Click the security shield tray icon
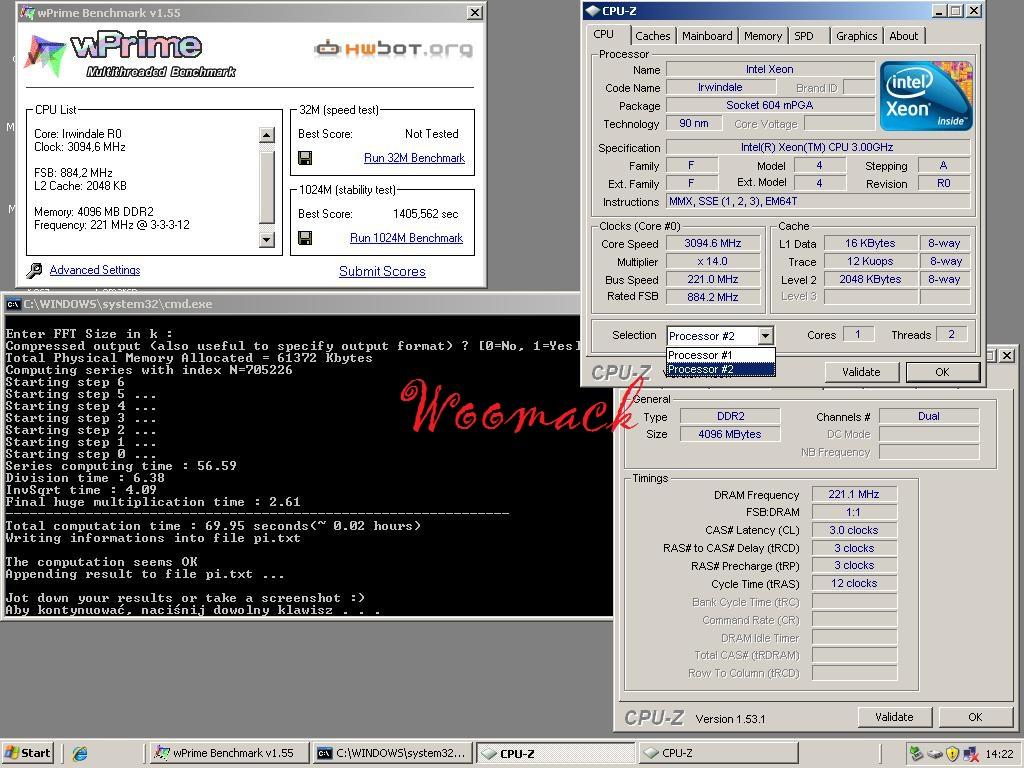The width and height of the screenshot is (1024, 768). tap(952, 753)
